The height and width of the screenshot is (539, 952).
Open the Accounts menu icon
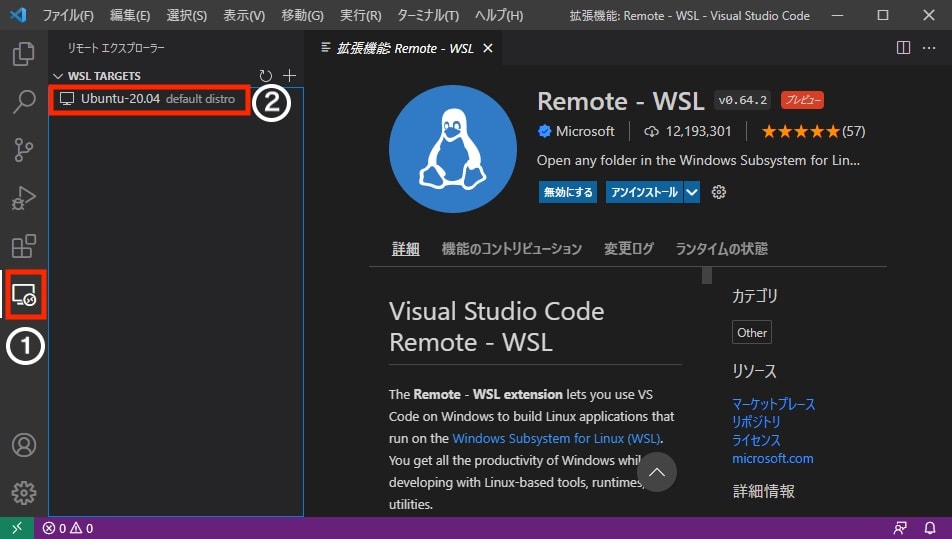(24, 445)
